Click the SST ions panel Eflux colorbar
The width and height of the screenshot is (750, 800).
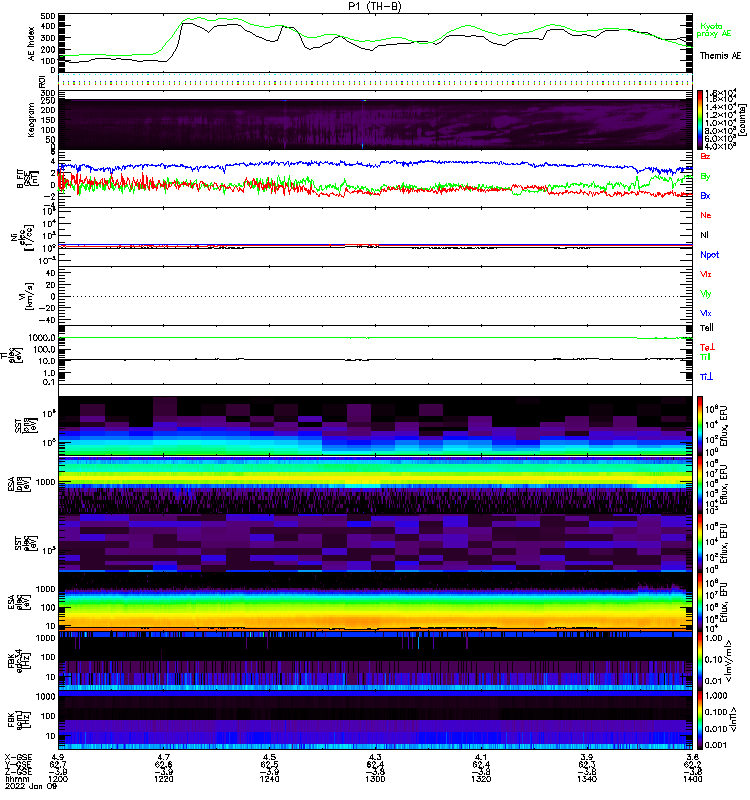(x=700, y=426)
